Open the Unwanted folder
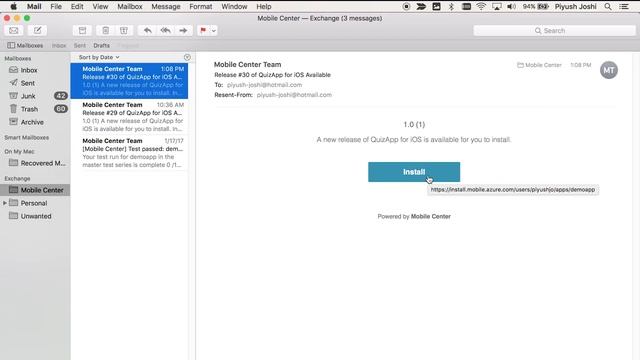Viewport: 640px width, 360px height. click(35, 216)
